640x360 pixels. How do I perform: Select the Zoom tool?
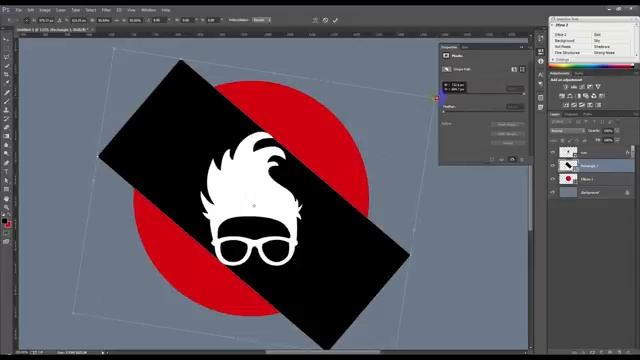click(x=6, y=208)
